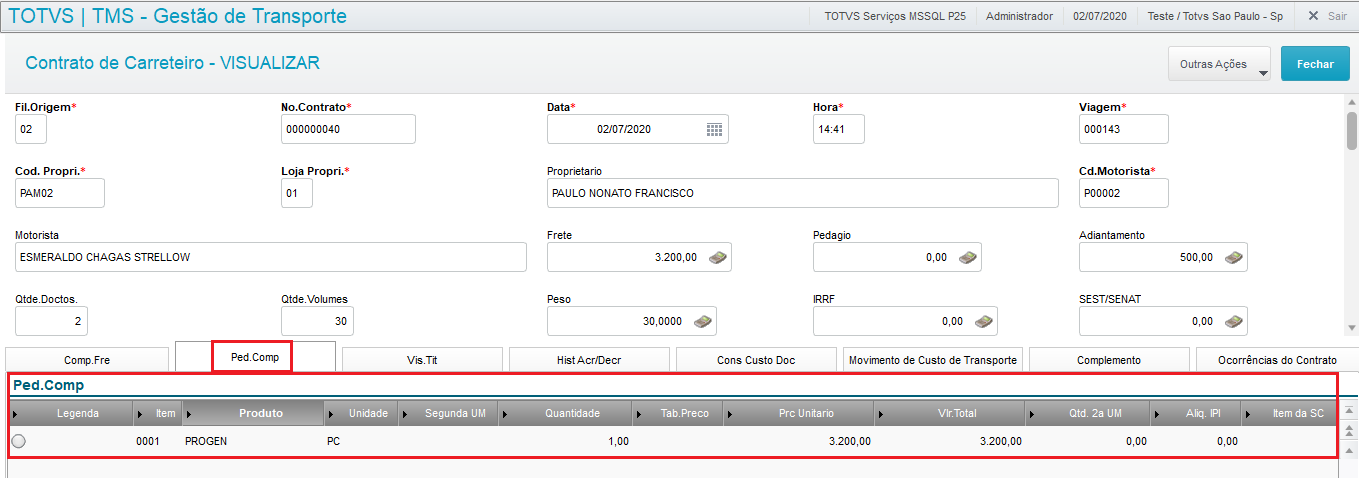
Task: Click the Hora input field
Action: point(839,129)
